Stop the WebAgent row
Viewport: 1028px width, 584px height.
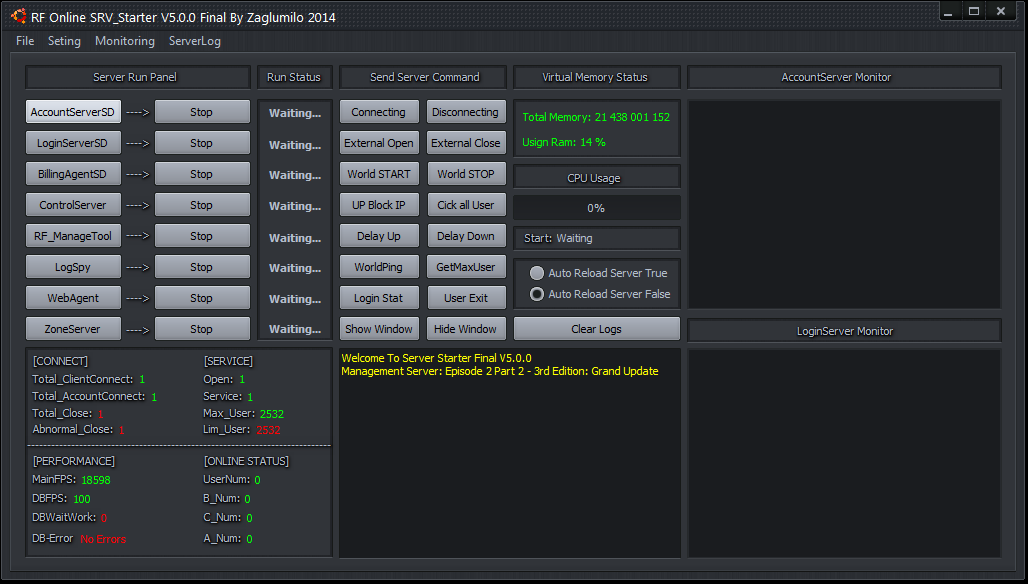(202, 298)
